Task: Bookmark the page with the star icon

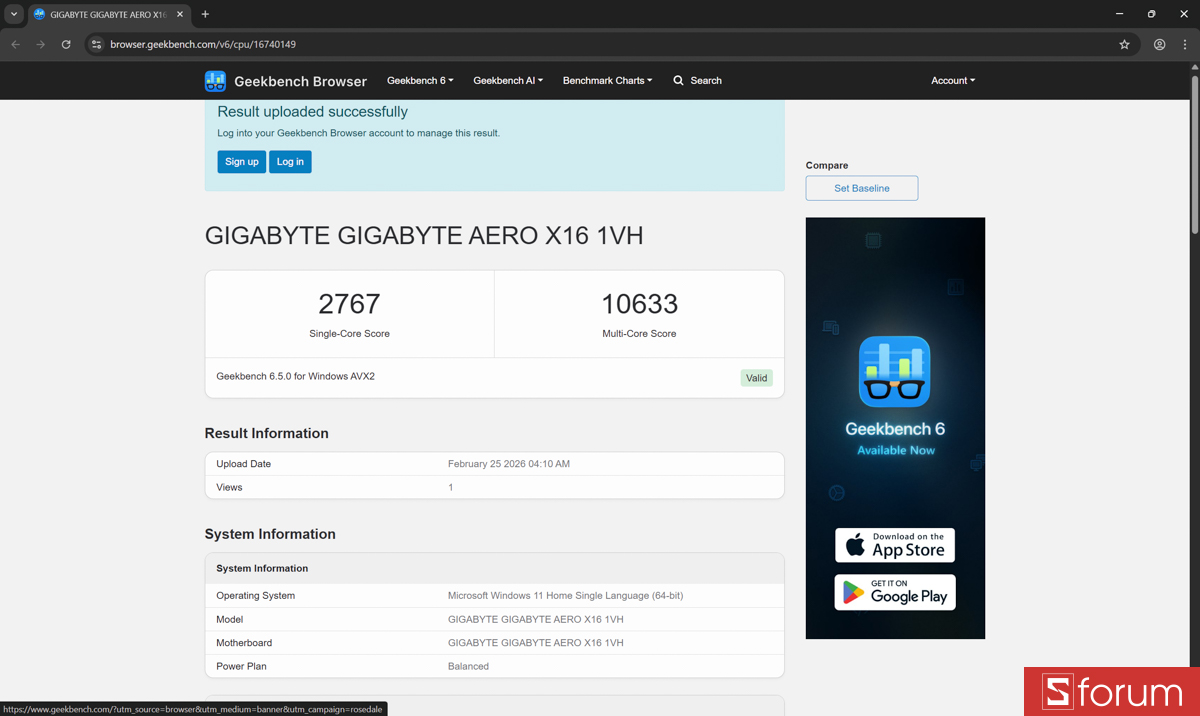Action: (x=1124, y=44)
